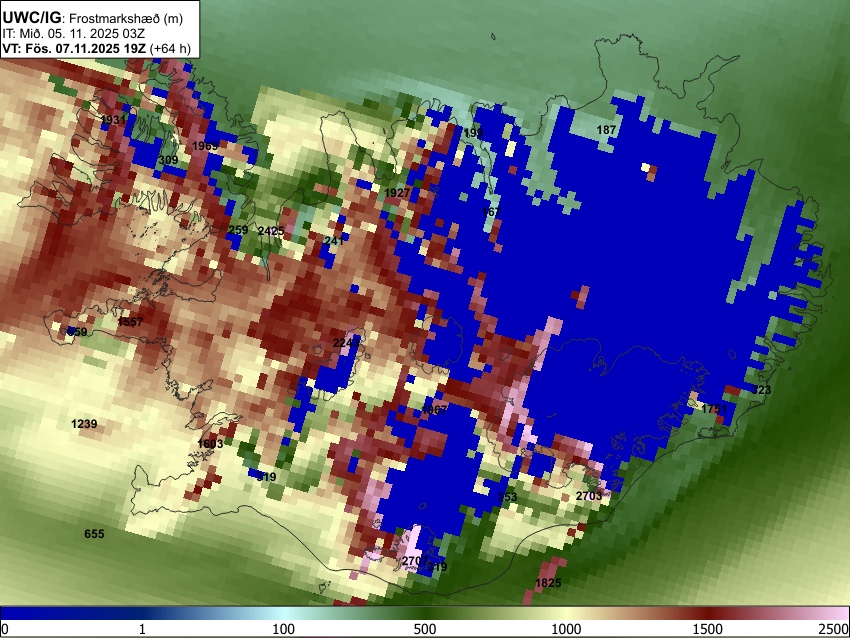The width and height of the screenshot is (850, 638).
Task: Select the 323 label on the east coast
Action: click(761, 390)
